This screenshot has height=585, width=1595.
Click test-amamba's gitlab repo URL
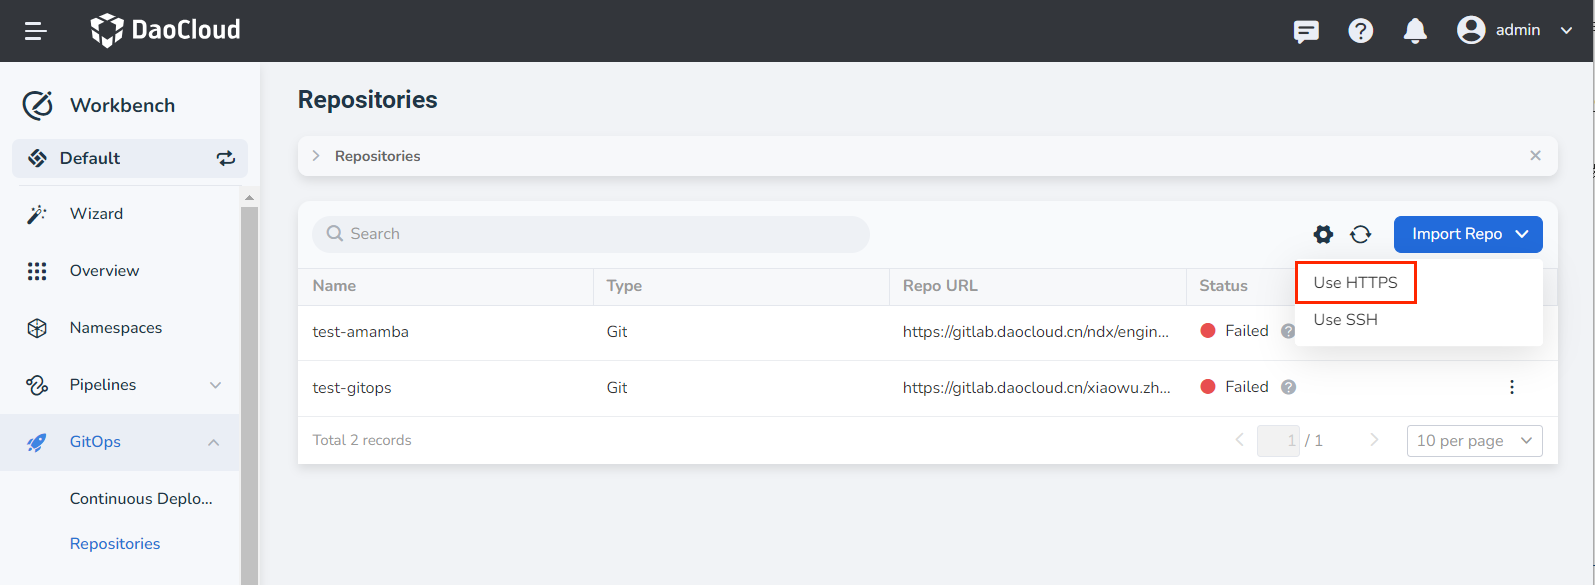[x=1036, y=332]
